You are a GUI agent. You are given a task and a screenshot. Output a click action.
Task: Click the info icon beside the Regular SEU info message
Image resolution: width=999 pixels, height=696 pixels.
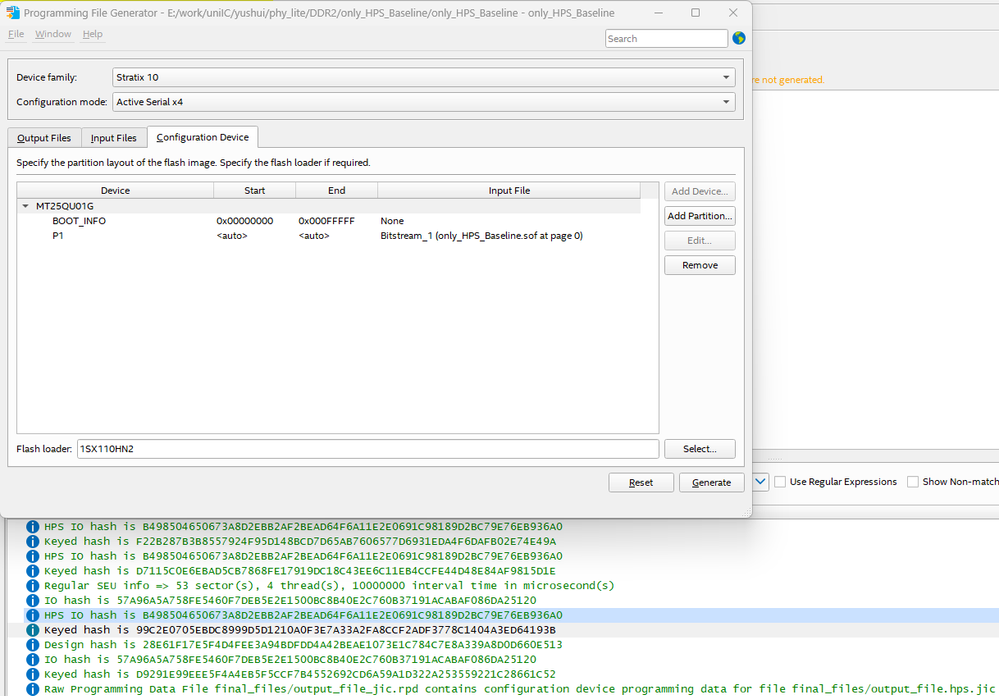coord(32,585)
